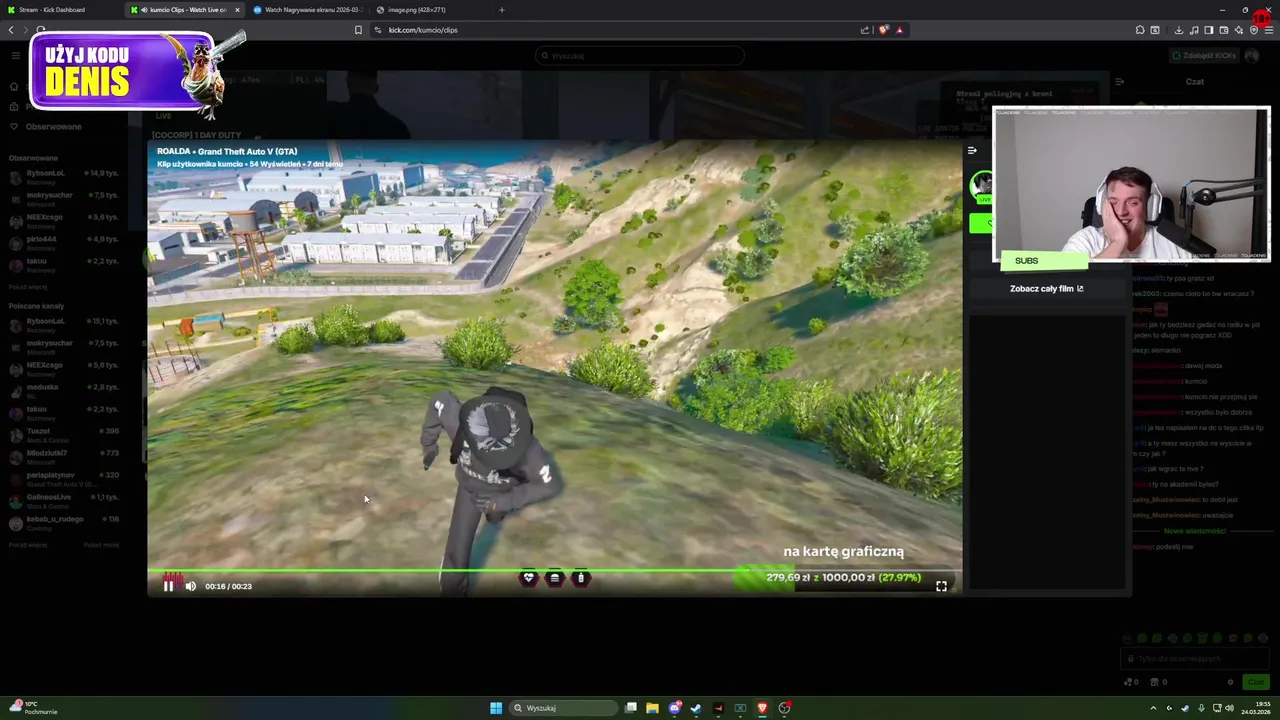Screen dimensions: 1280x720
Task: Open browser hamburger main menu
Action: click(x=1269, y=30)
